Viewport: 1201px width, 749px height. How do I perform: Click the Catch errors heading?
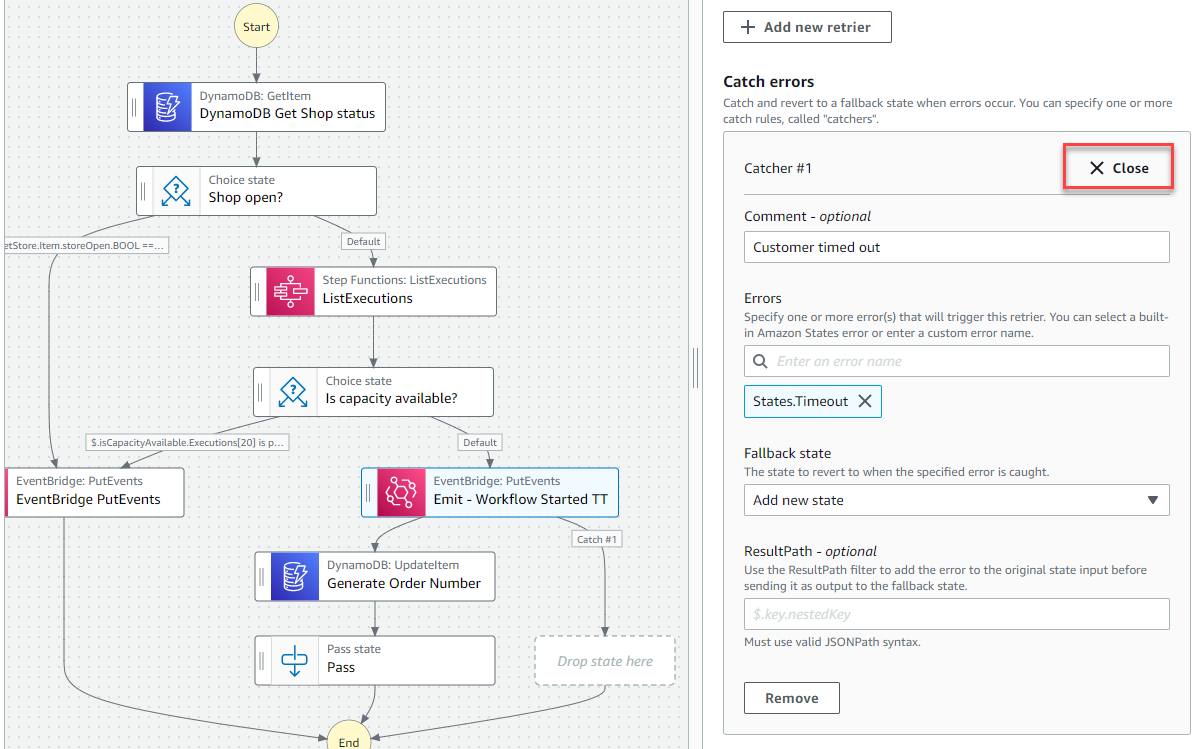point(768,82)
